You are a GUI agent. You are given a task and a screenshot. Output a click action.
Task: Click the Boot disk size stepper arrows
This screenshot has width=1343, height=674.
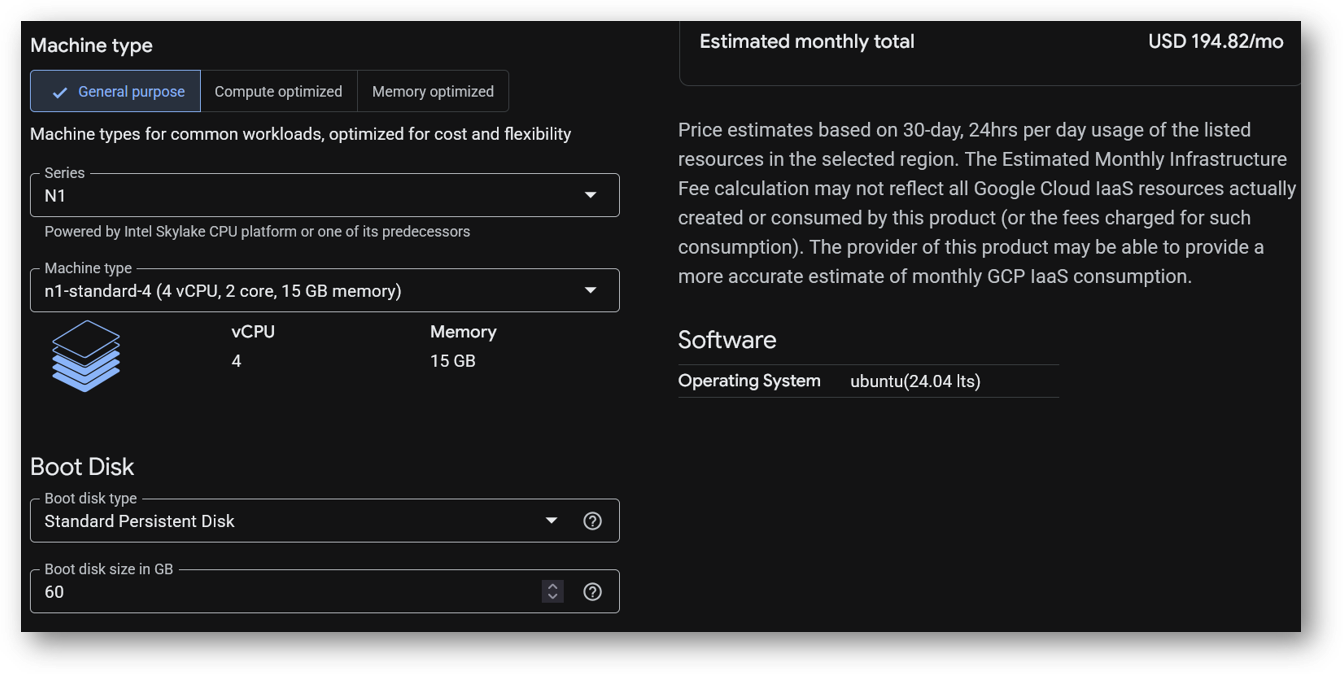tap(553, 592)
